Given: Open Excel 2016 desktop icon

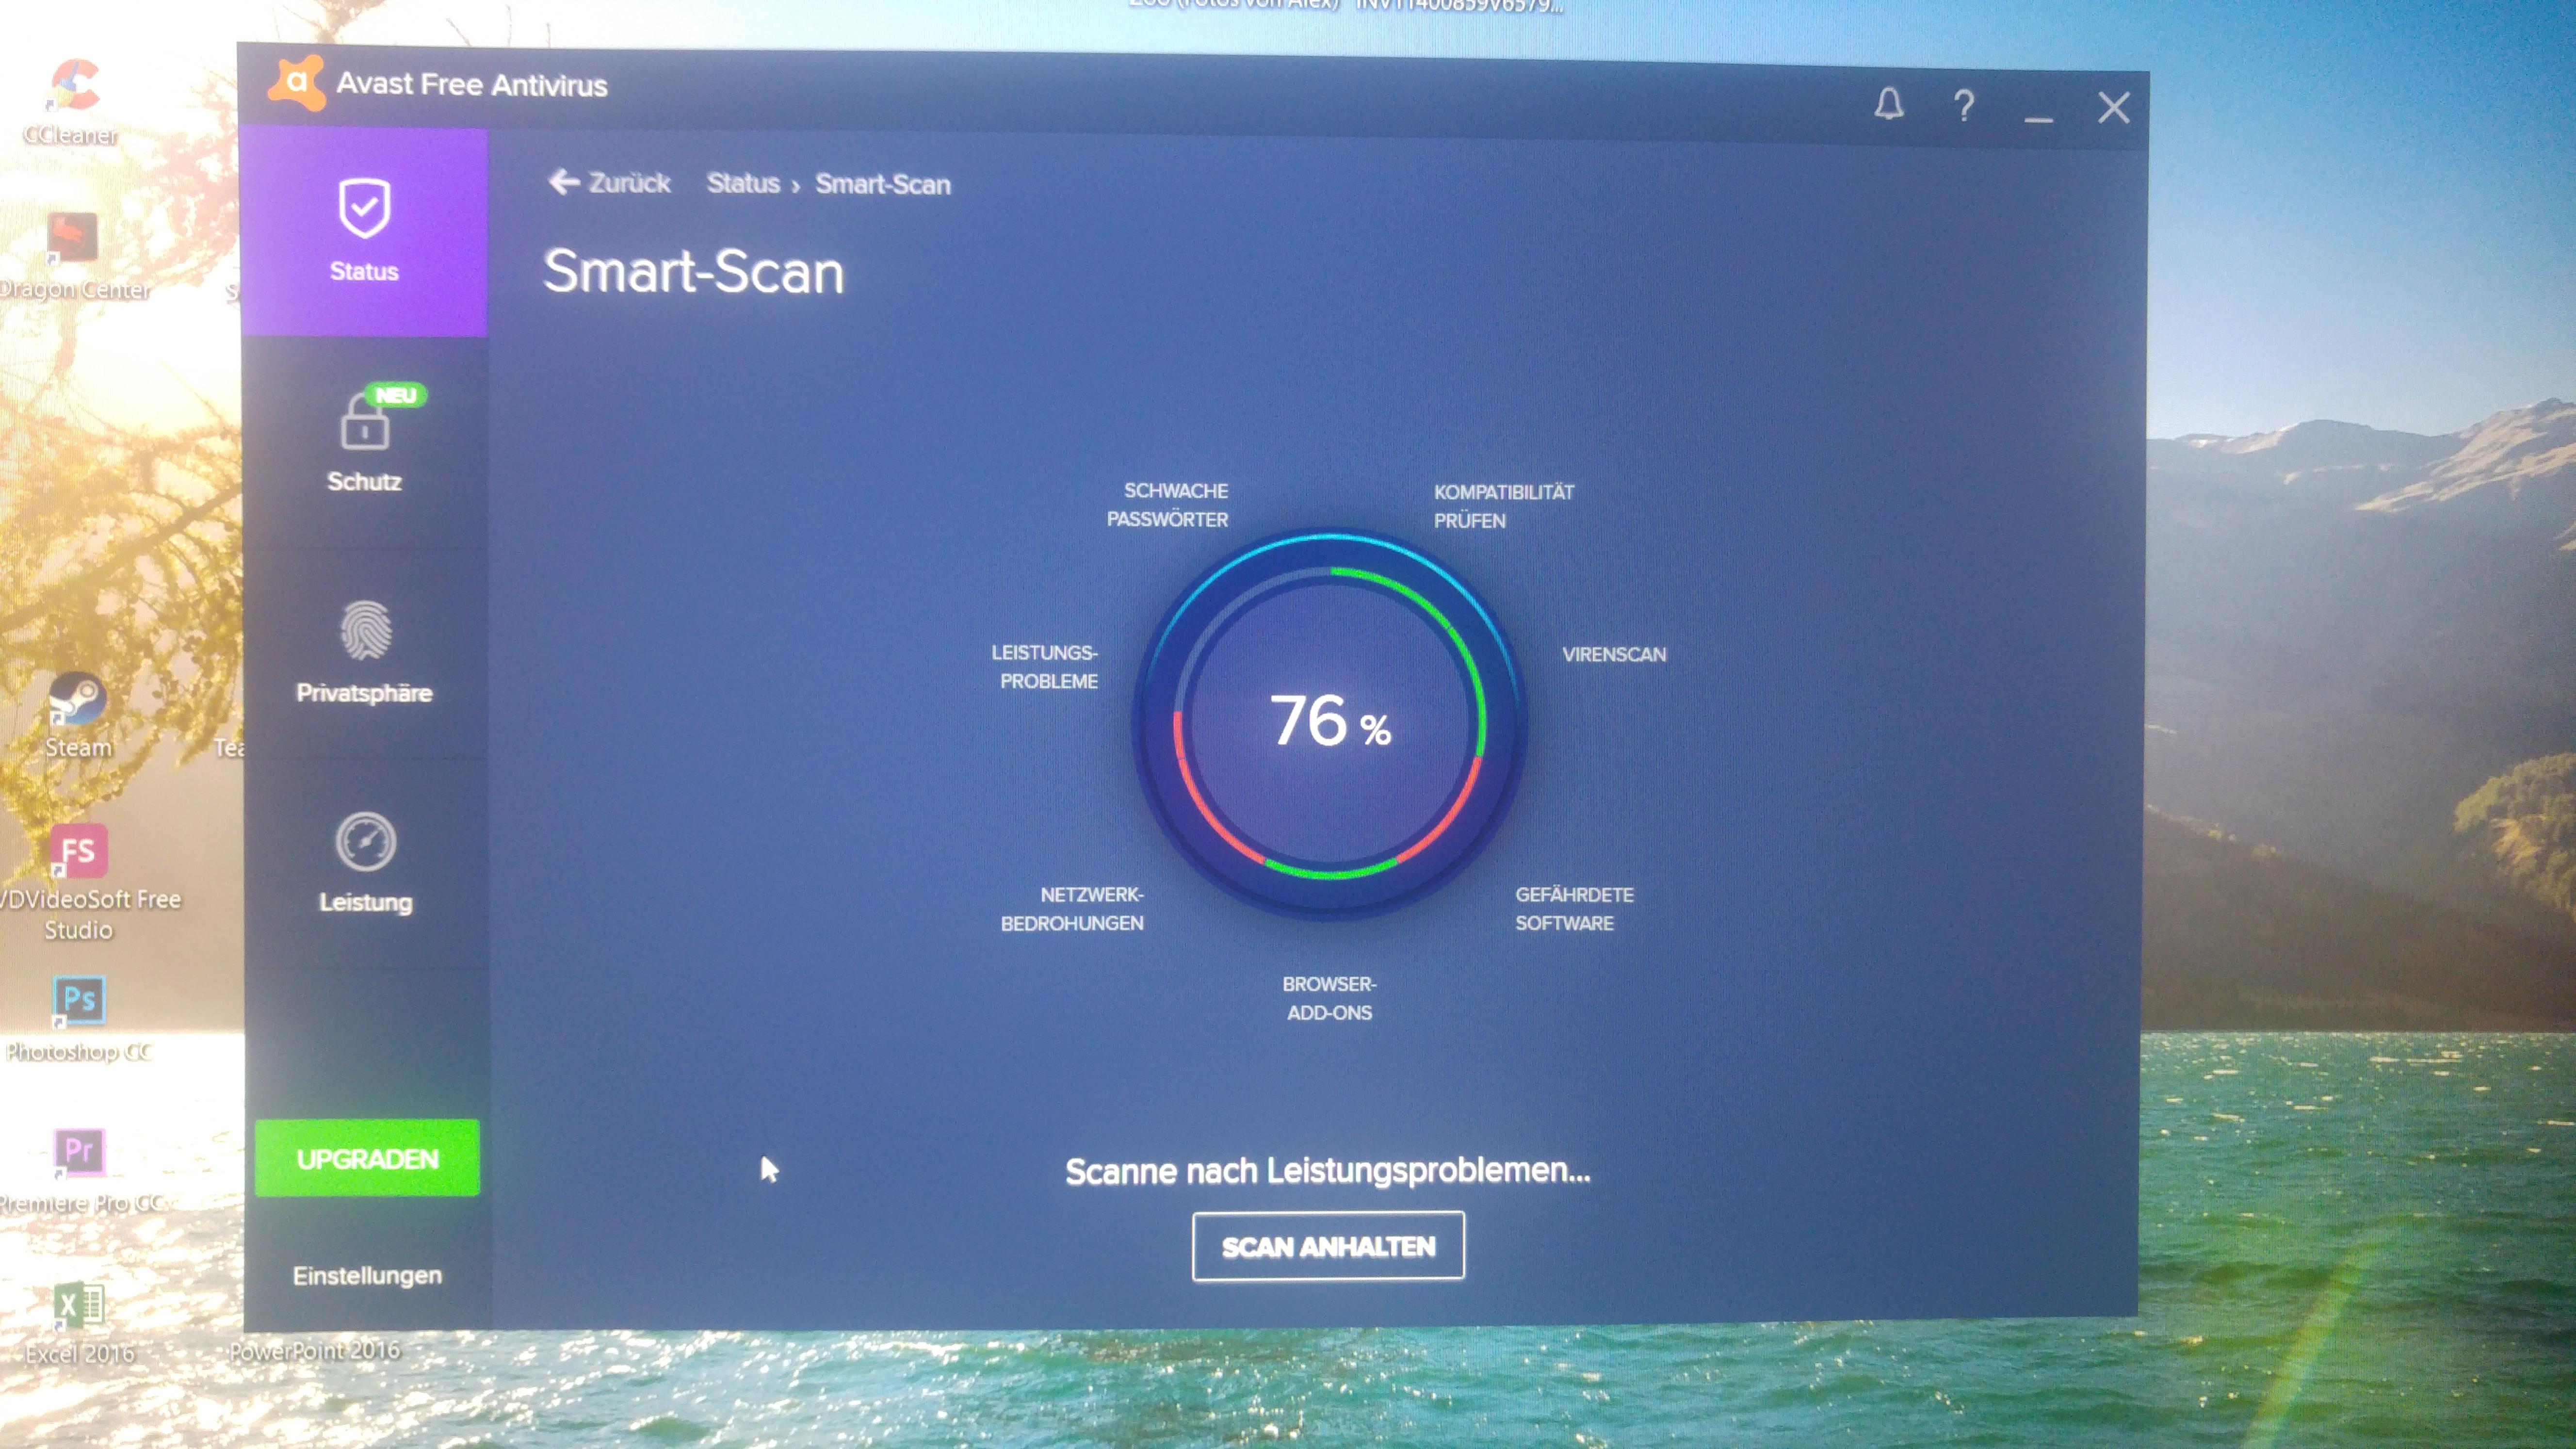Looking at the screenshot, I should (79, 1305).
